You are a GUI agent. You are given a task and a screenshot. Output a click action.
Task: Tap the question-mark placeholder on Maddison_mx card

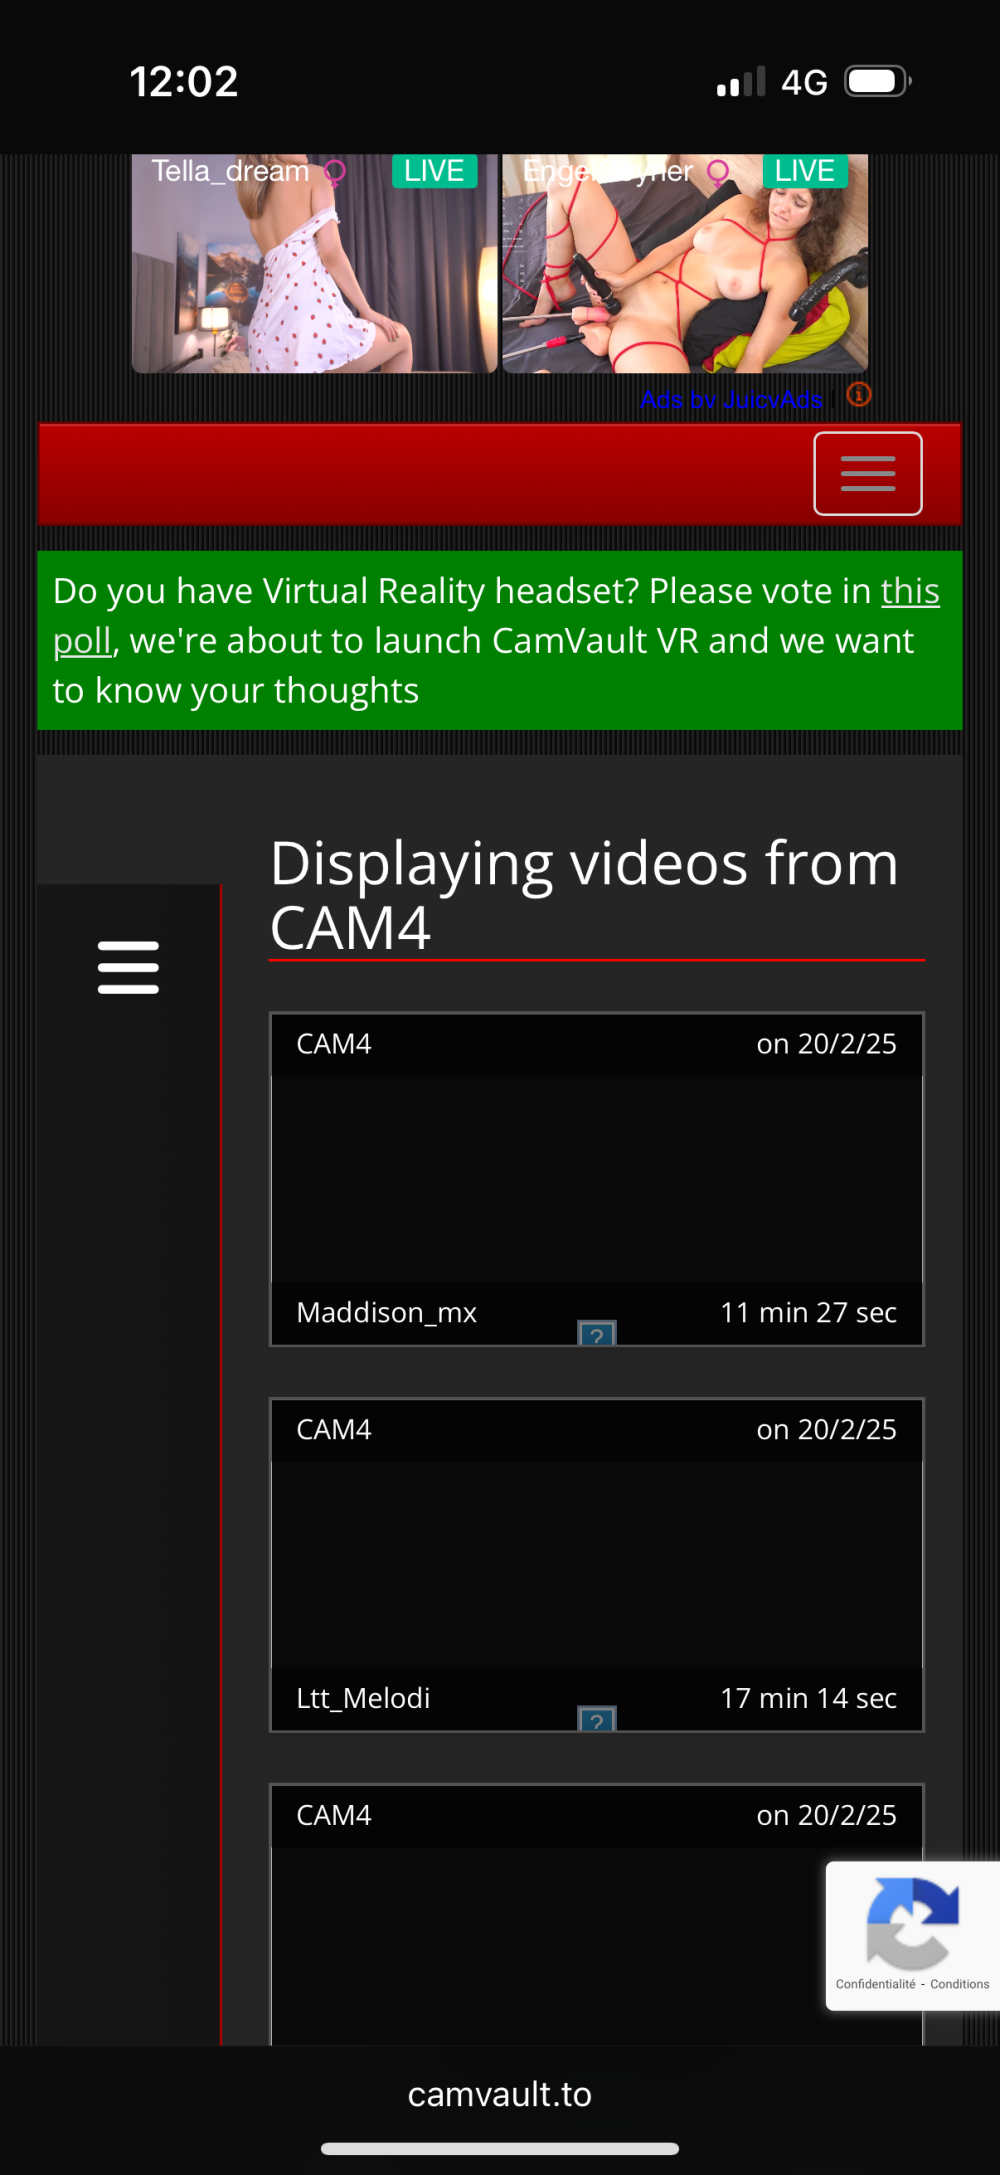tap(597, 1333)
